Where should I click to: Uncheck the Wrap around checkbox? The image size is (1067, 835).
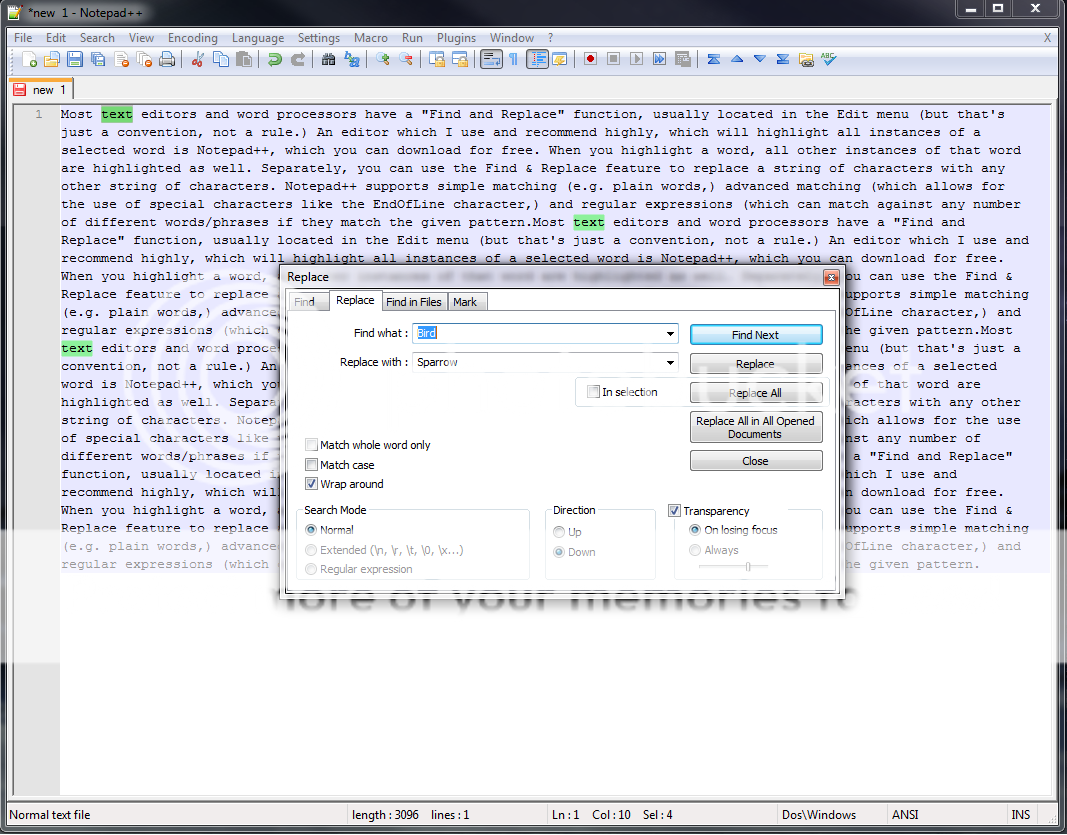click(x=311, y=484)
